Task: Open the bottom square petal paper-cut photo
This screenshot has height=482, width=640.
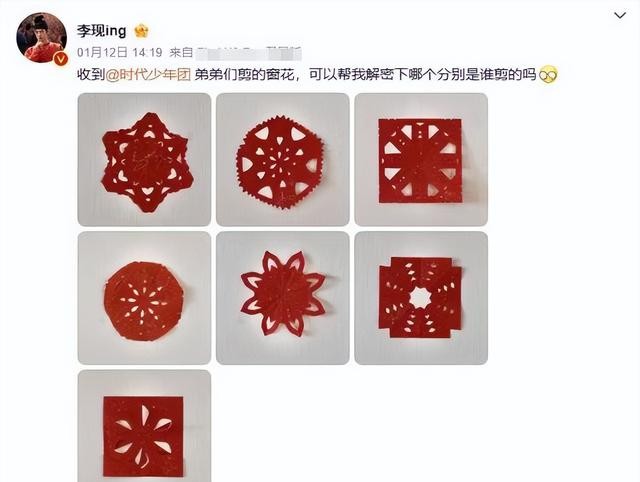Action: coord(144,426)
